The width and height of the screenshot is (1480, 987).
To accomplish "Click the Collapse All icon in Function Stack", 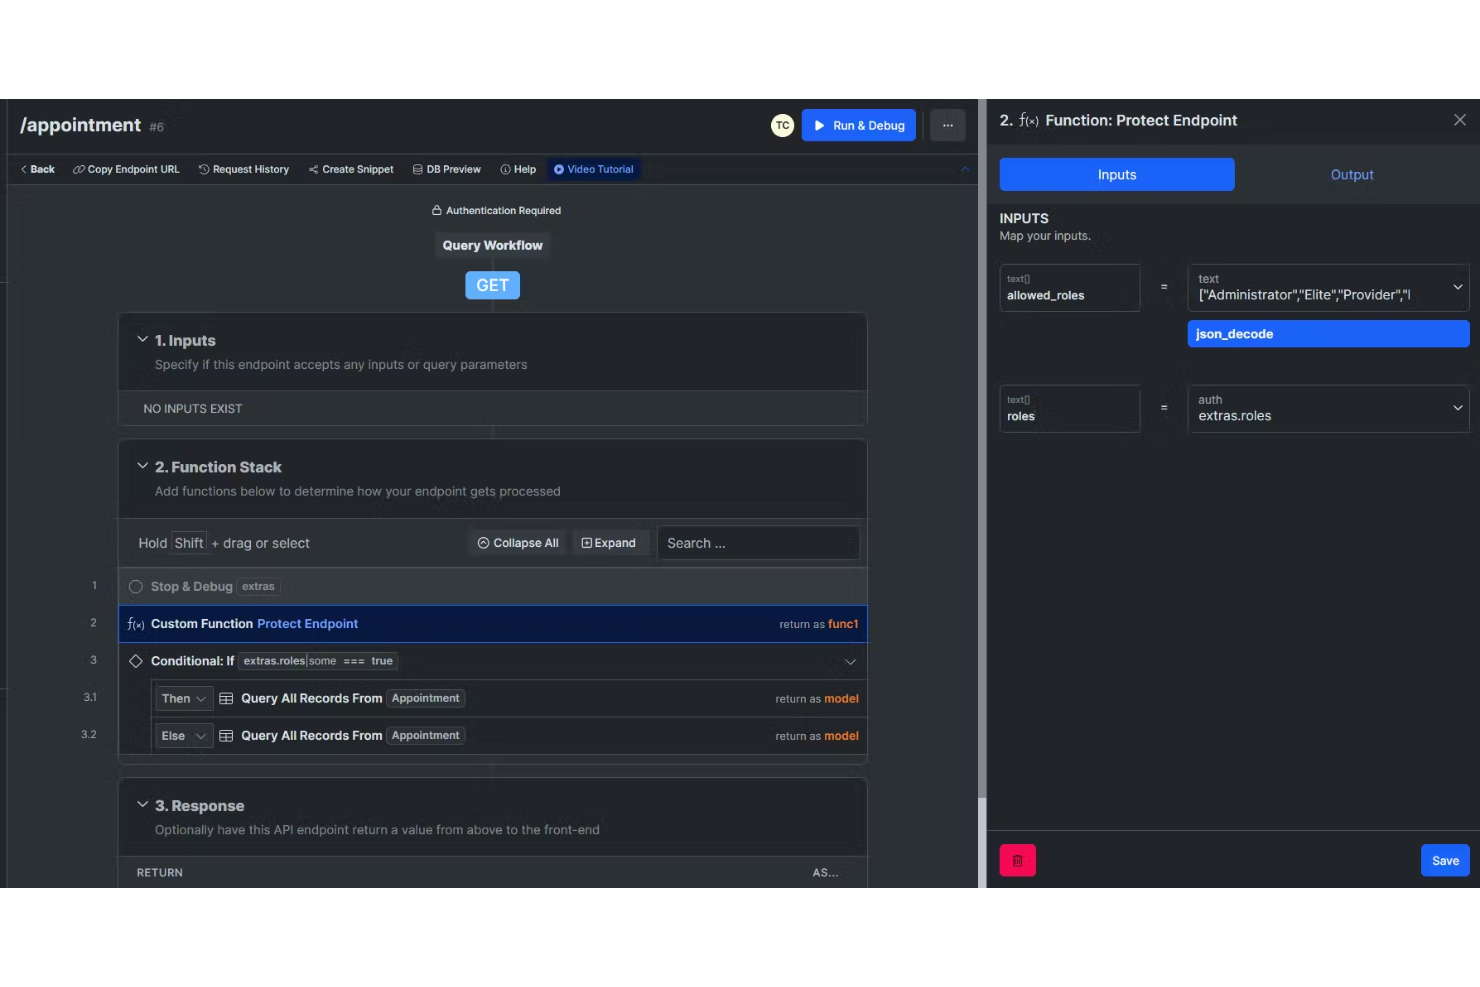I will coord(484,542).
